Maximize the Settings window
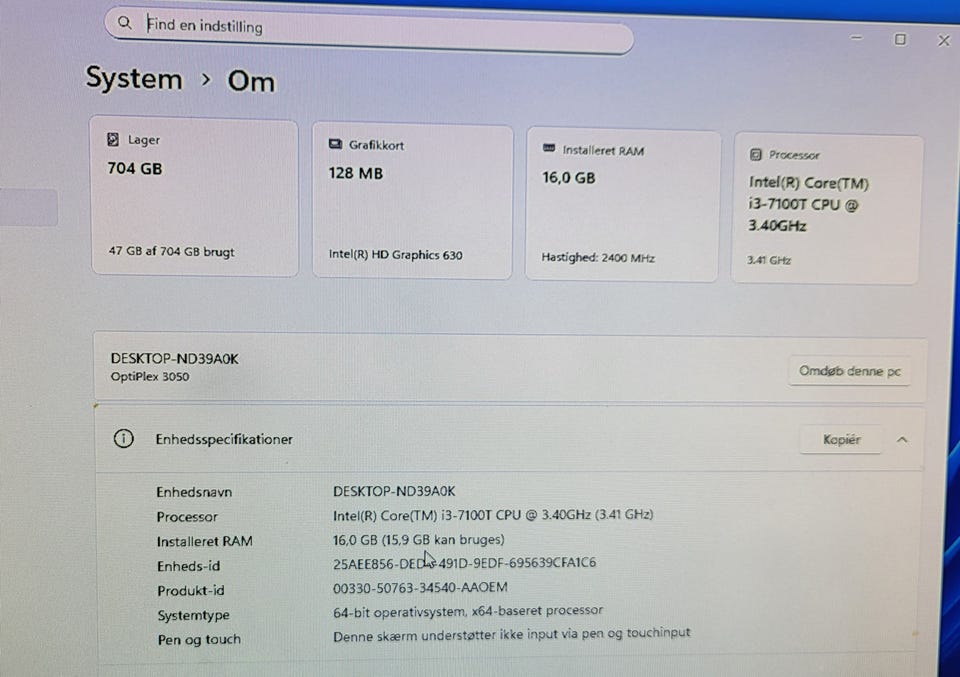960x677 pixels. point(900,39)
